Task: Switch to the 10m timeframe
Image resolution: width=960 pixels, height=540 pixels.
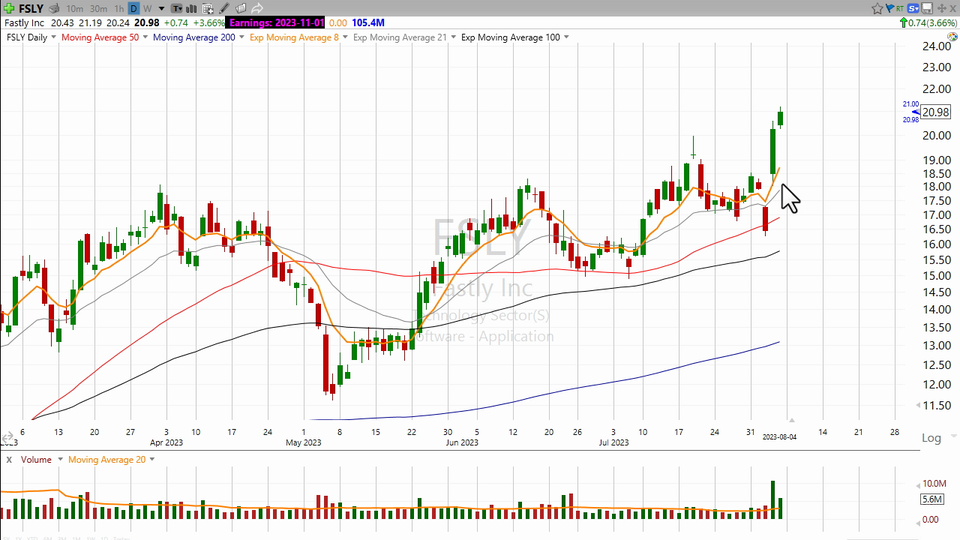Action: [x=75, y=8]
